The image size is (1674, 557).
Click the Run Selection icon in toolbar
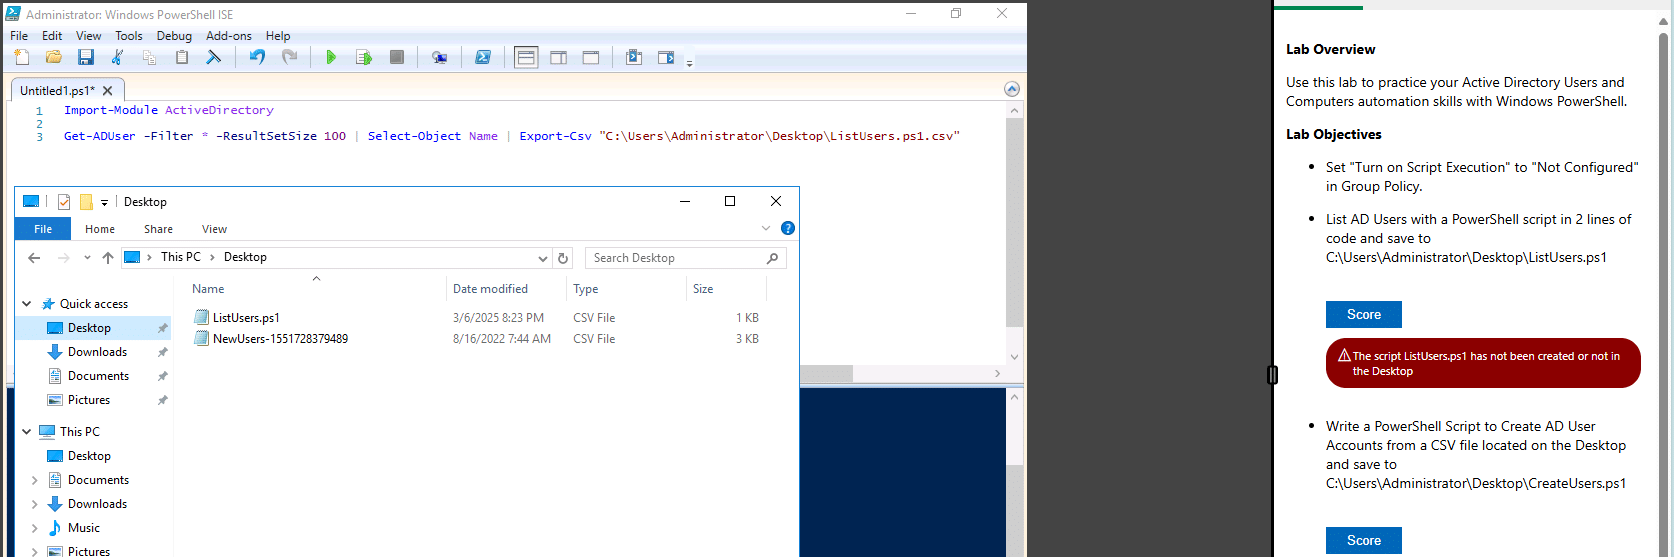pos(364,58)
